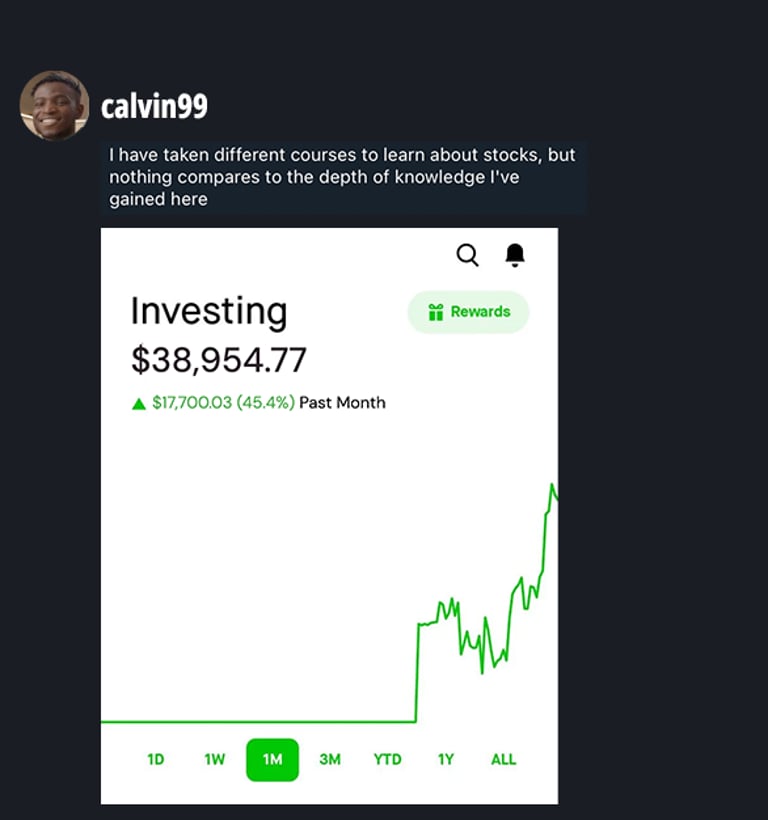Click the Past Month label
Image resolution: width=768 pixels, height=820 pixels.
342,403
